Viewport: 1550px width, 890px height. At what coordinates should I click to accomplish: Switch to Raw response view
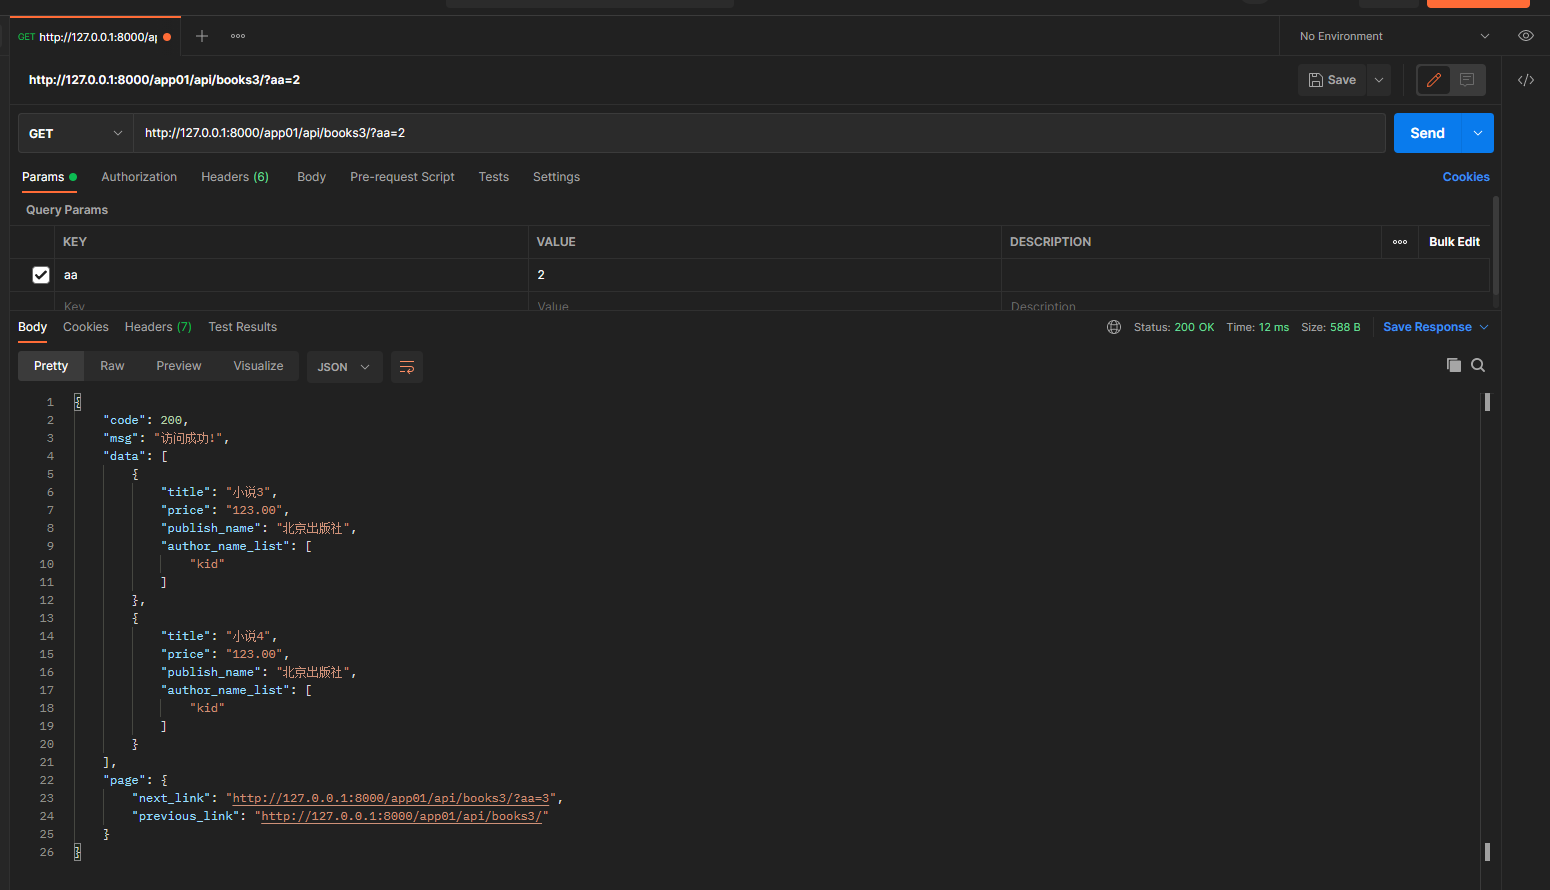(x=112, y=366)
